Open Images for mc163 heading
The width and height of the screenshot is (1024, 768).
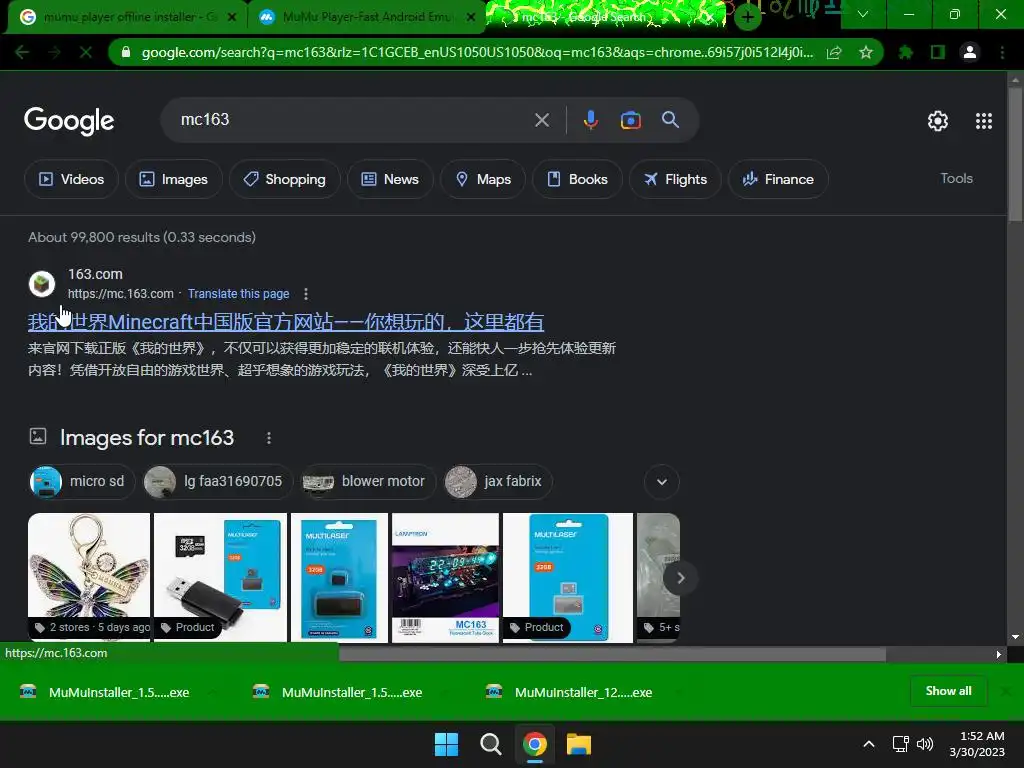tap(147, 438)
